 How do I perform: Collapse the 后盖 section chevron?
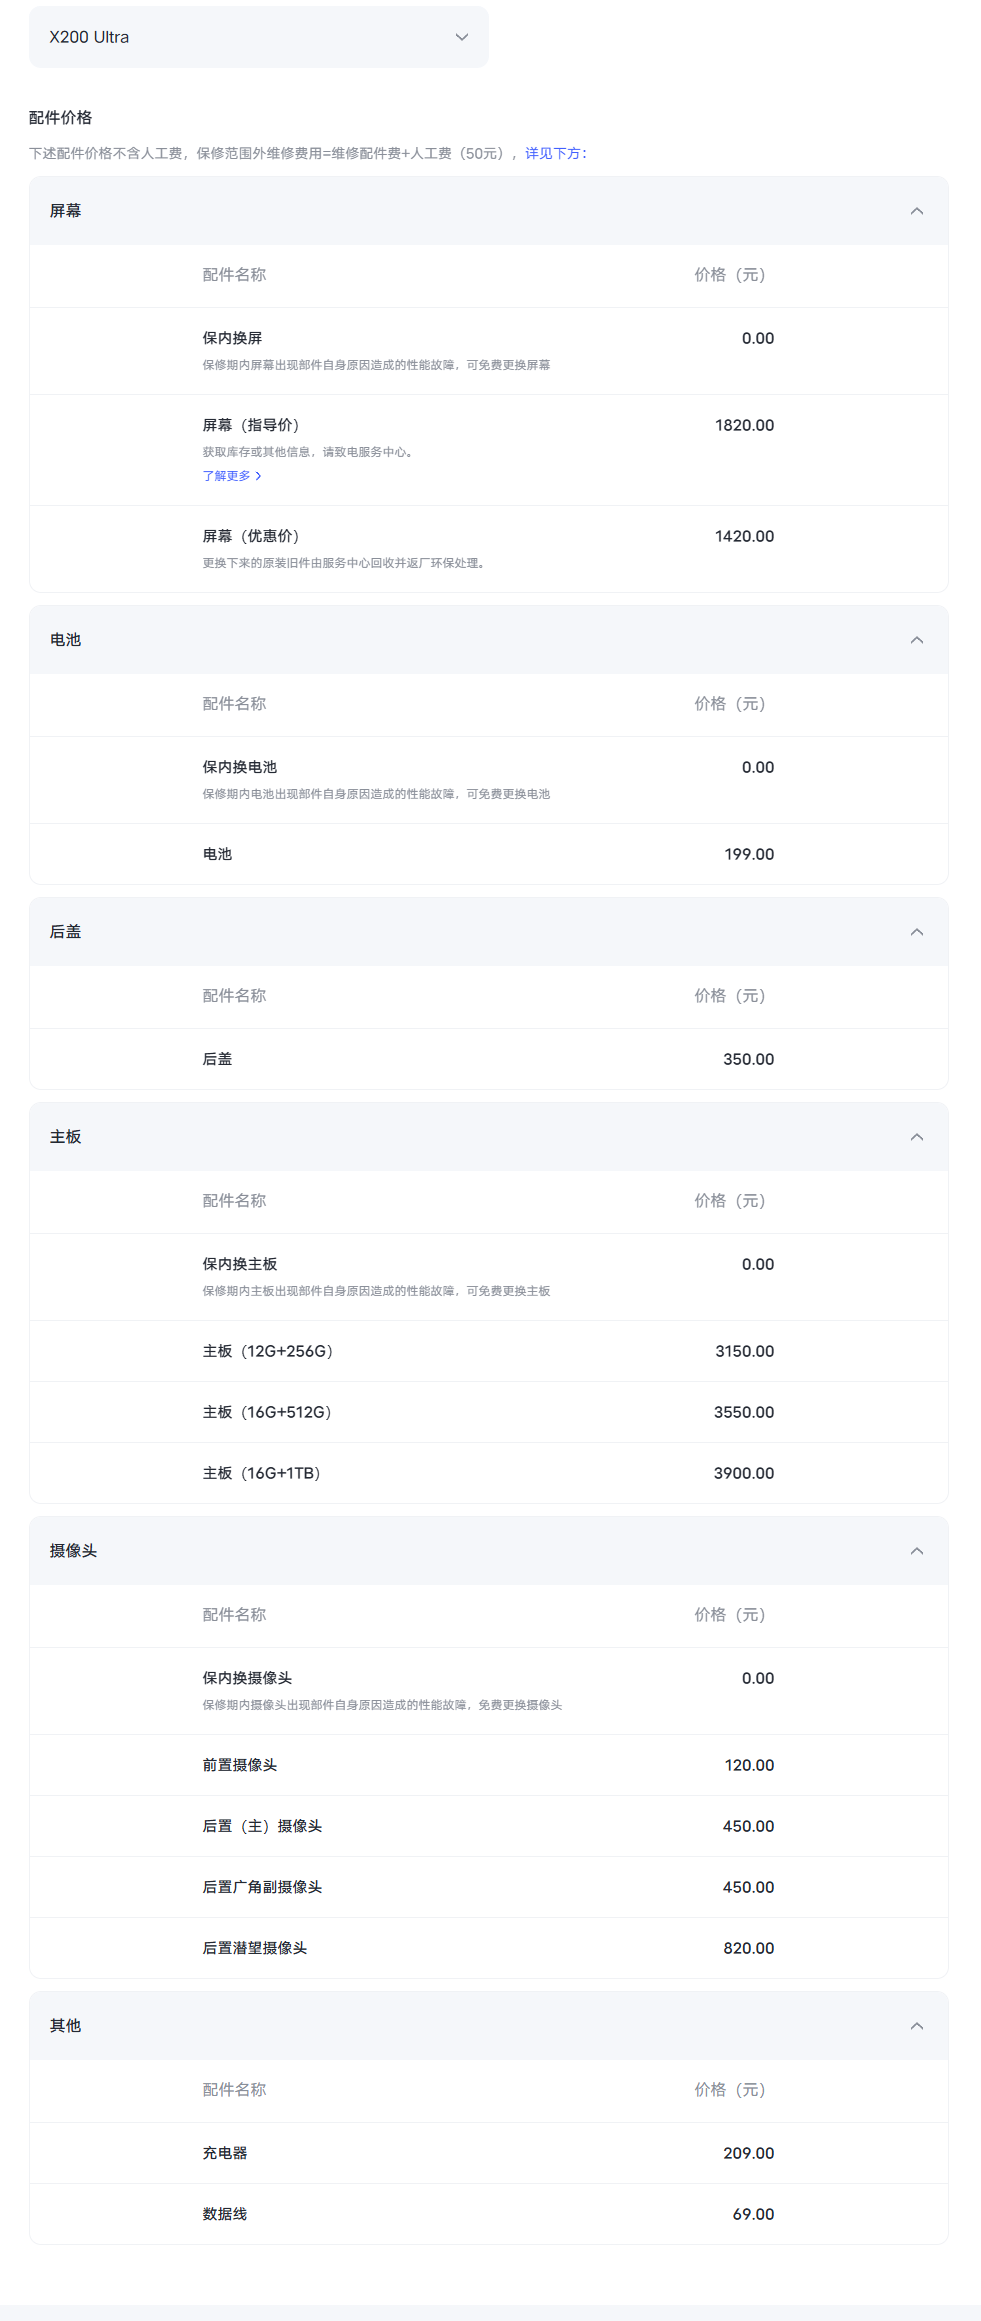click(916, 932)
